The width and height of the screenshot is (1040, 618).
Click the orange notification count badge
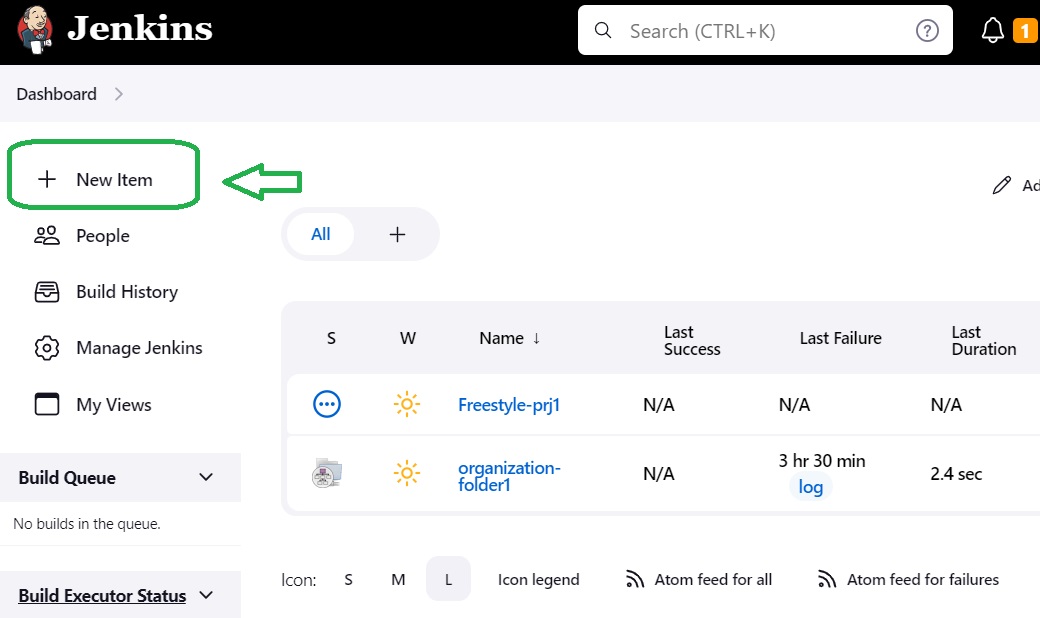point(1025,31)
